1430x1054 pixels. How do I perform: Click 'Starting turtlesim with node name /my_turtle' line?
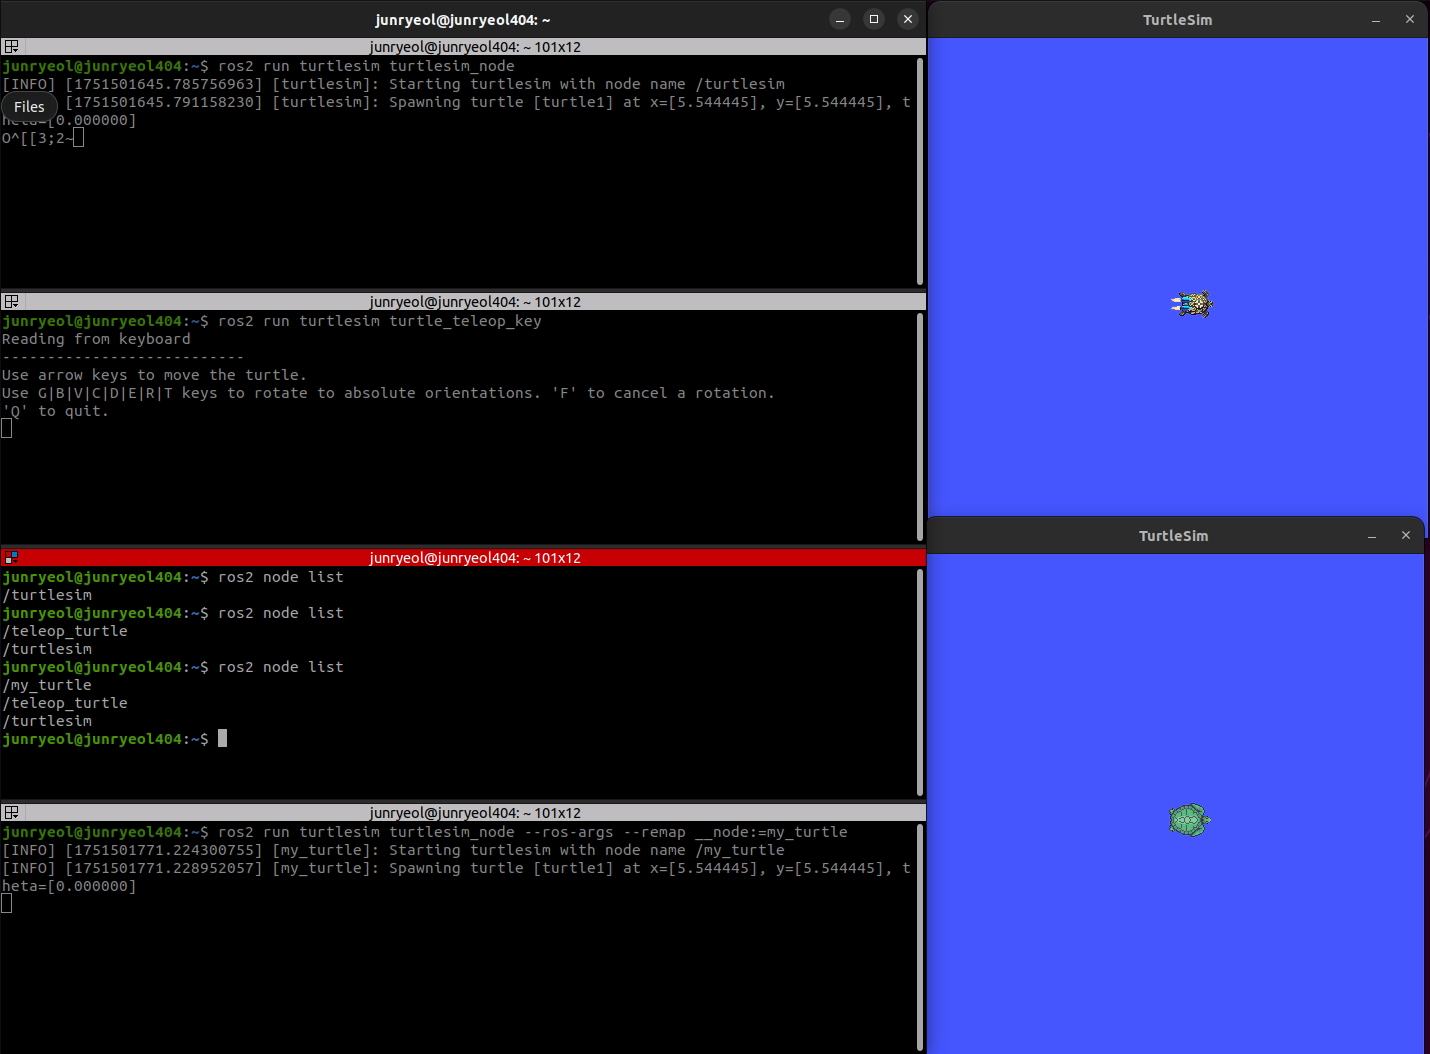pos(587,850)
